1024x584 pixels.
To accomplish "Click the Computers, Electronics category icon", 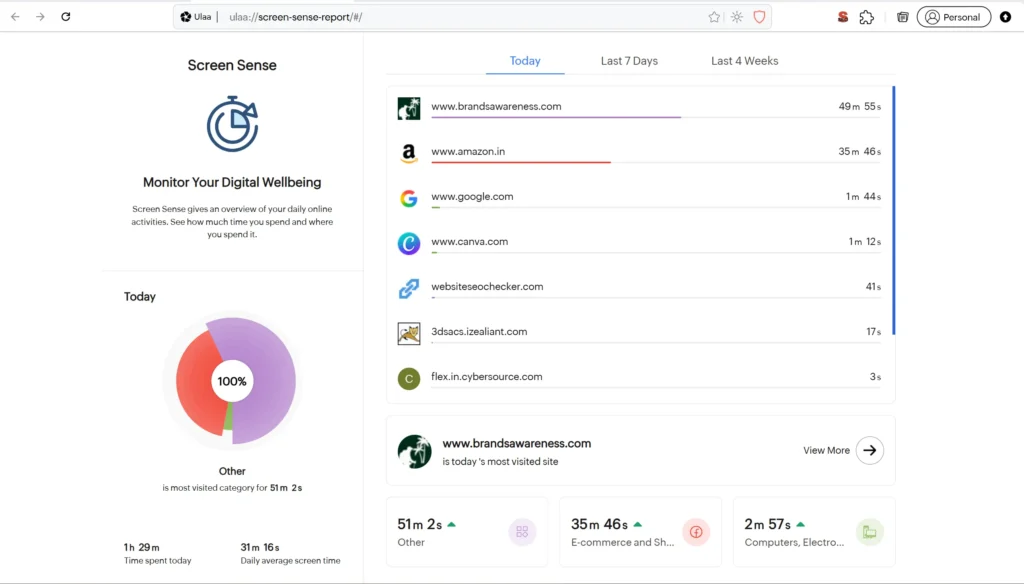I will (869, 532).
